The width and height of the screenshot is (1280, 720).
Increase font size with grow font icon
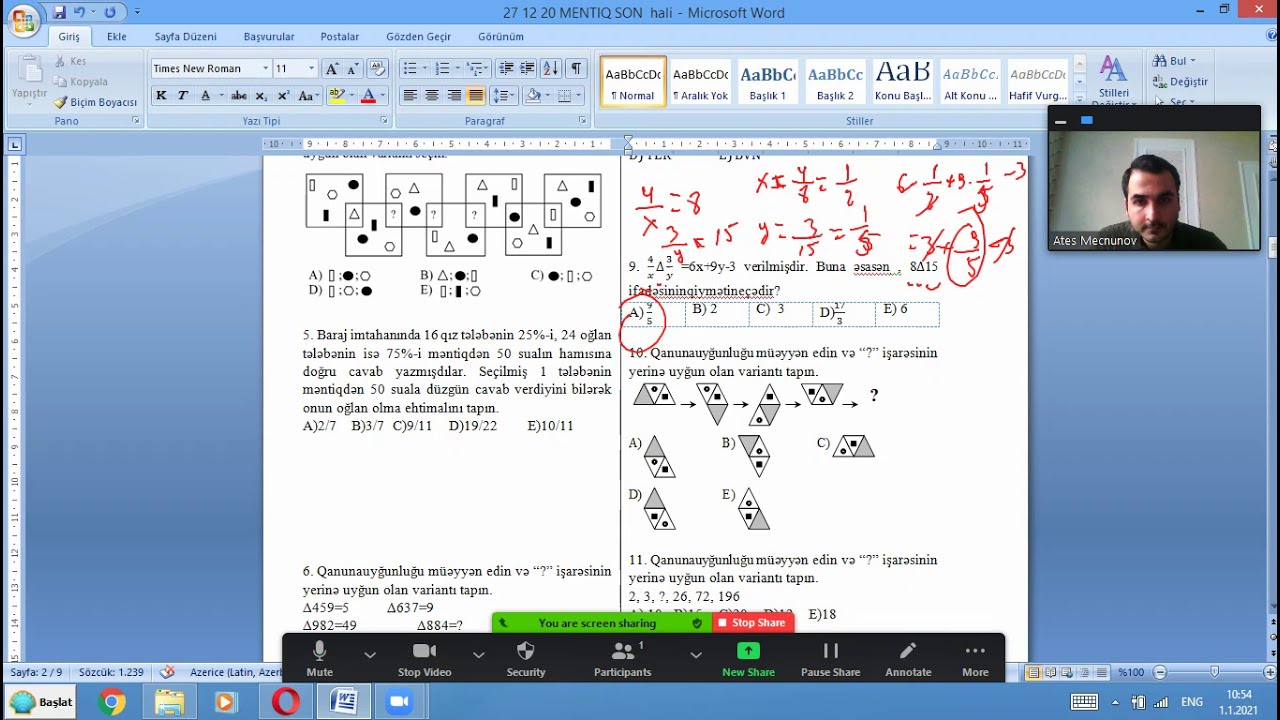coord(332,68)
